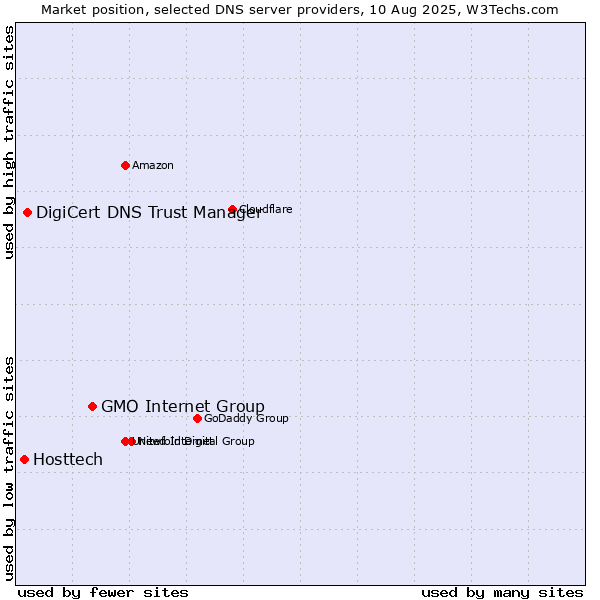Image resolution: width=600 pixels, height=600 pixels.
Task: Click the 'Amazon' label text
Action: click(153, 165)
